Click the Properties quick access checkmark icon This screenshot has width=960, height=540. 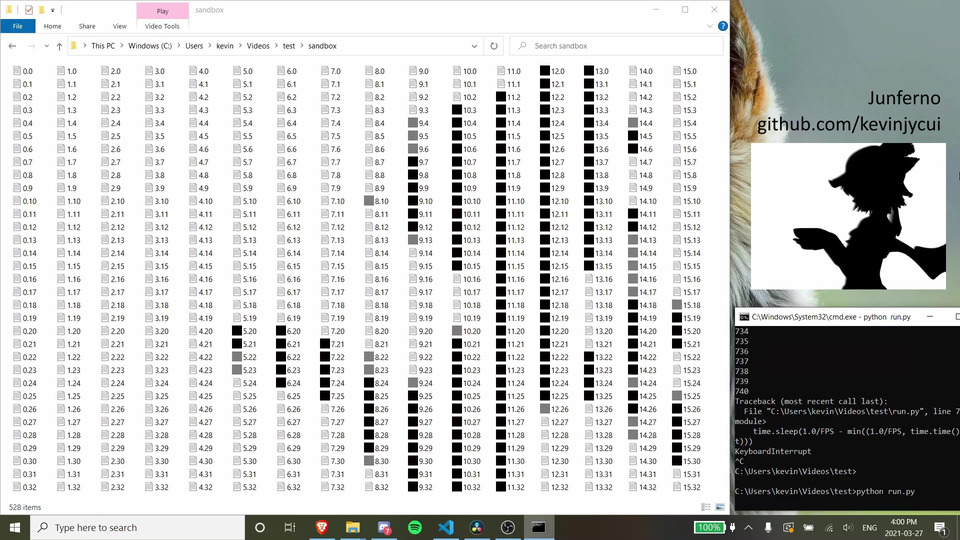(x=29, y=10)
